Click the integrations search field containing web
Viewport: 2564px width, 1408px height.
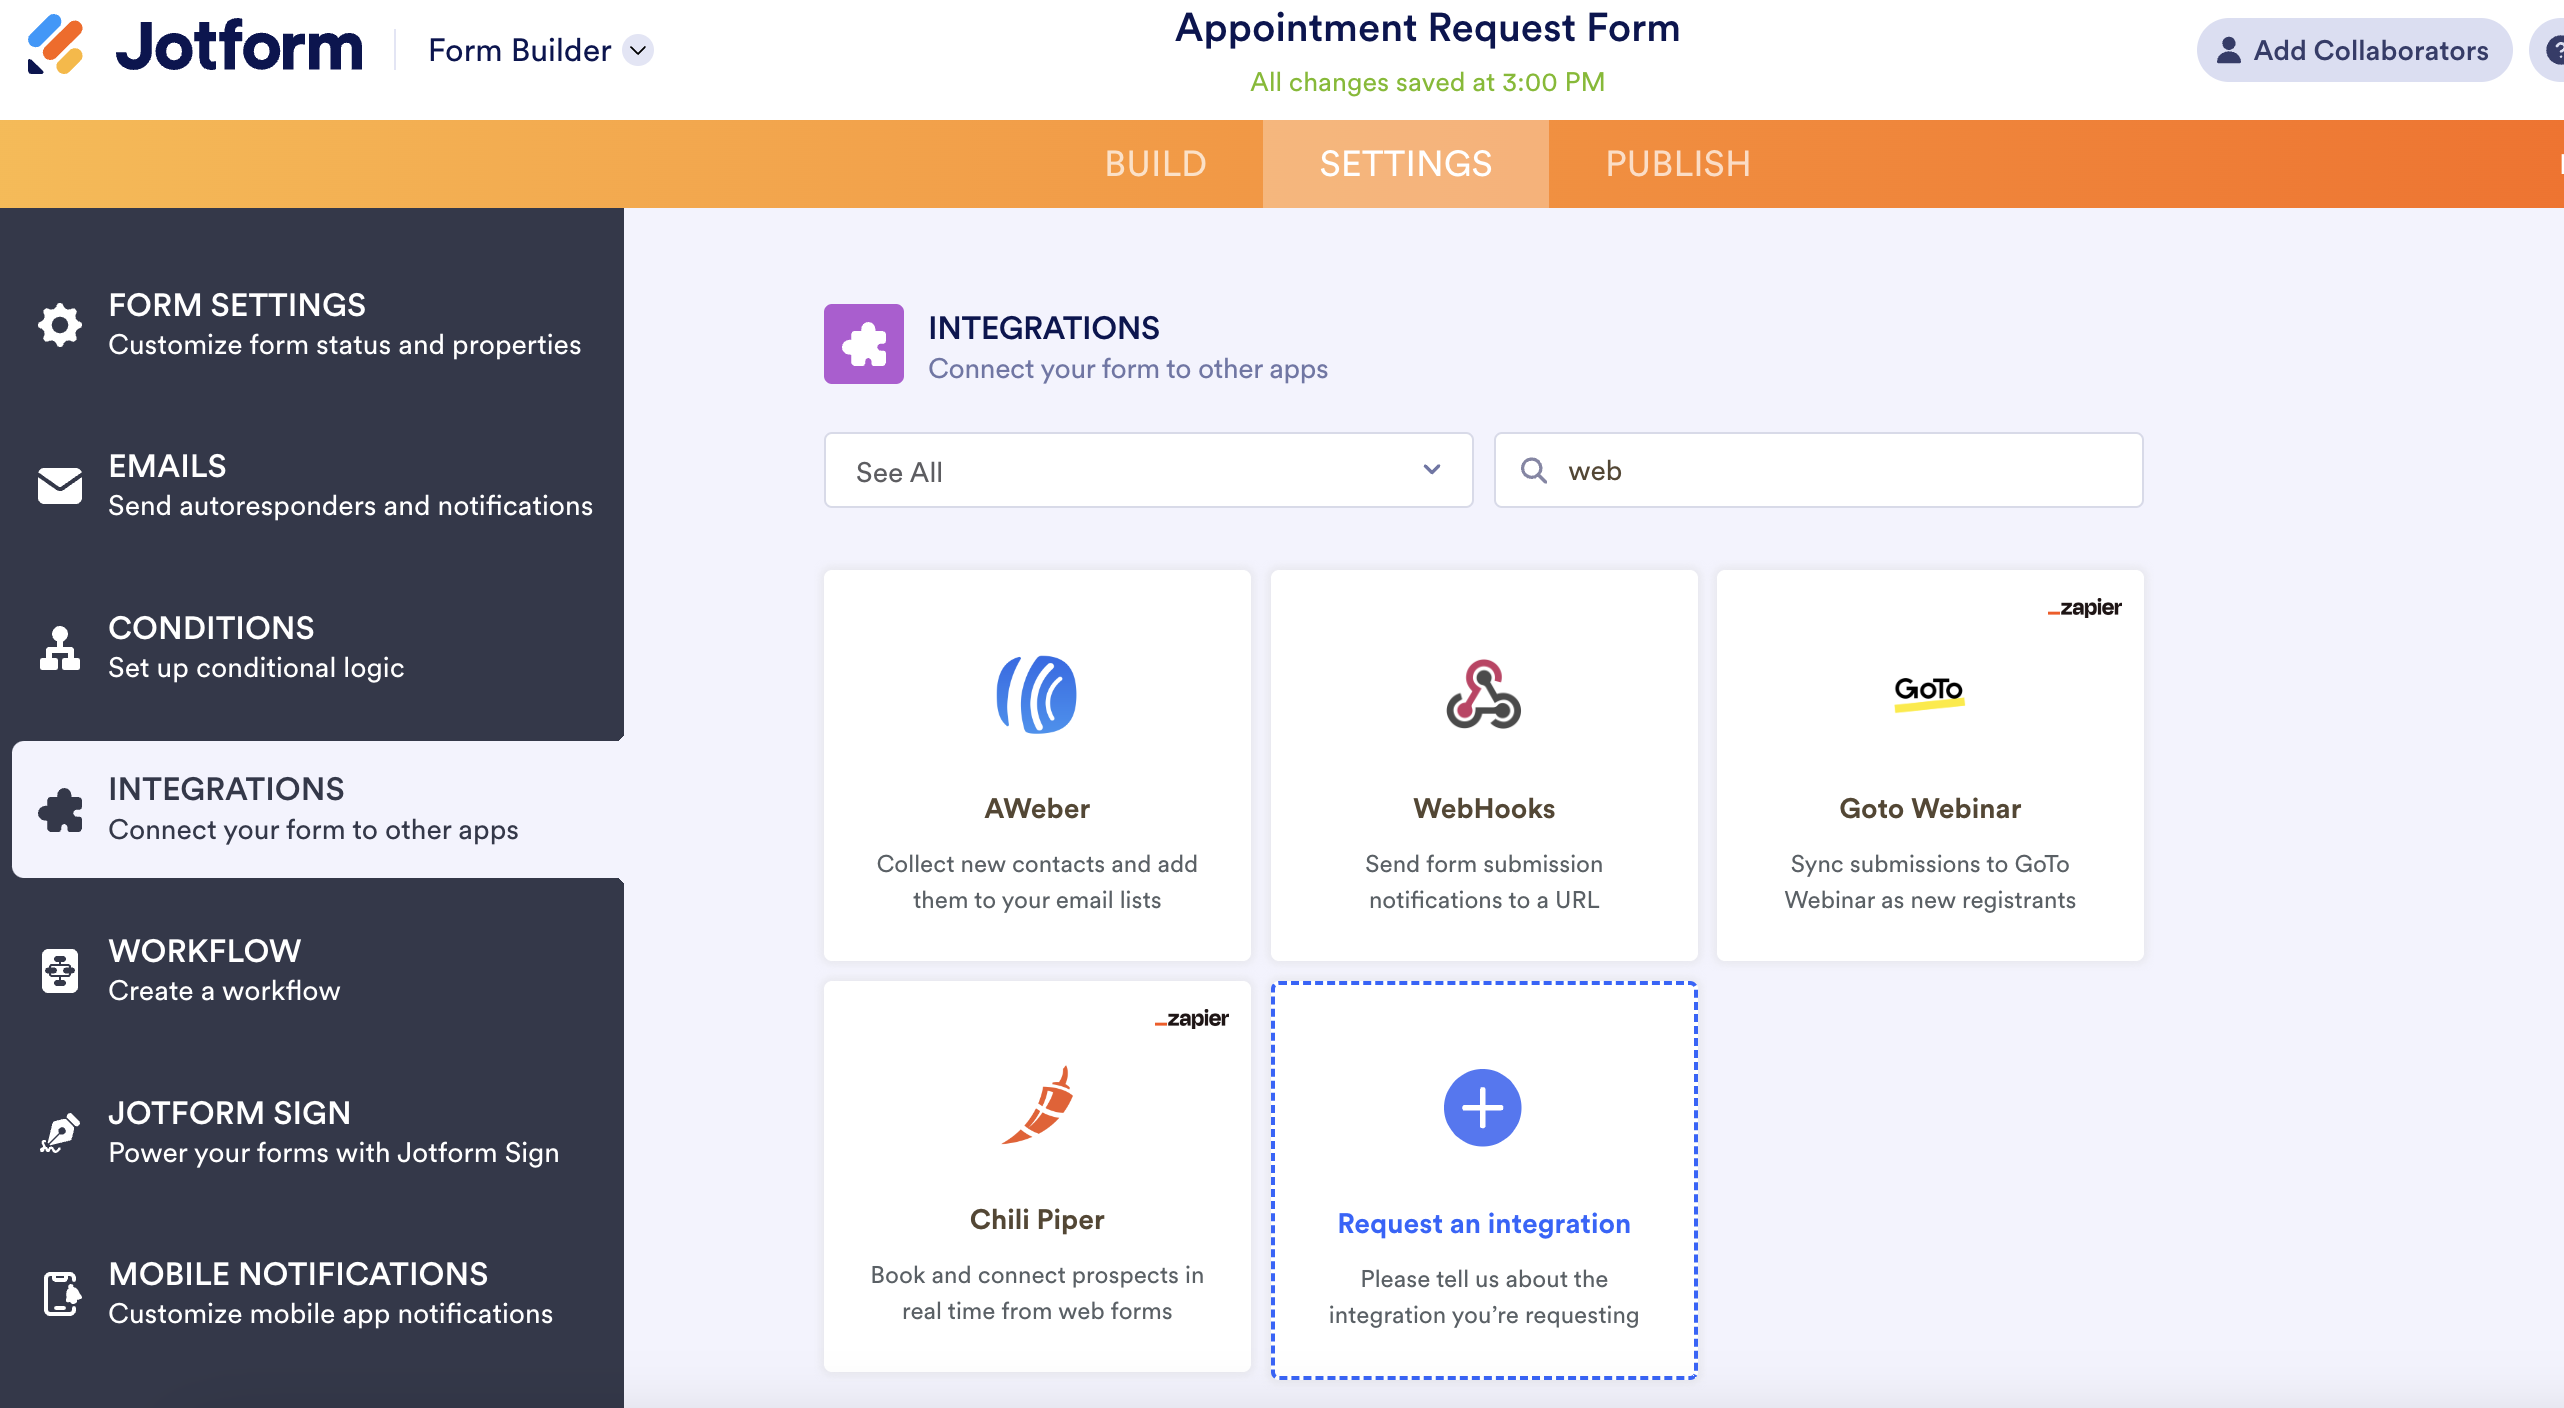coord(1818,470)
